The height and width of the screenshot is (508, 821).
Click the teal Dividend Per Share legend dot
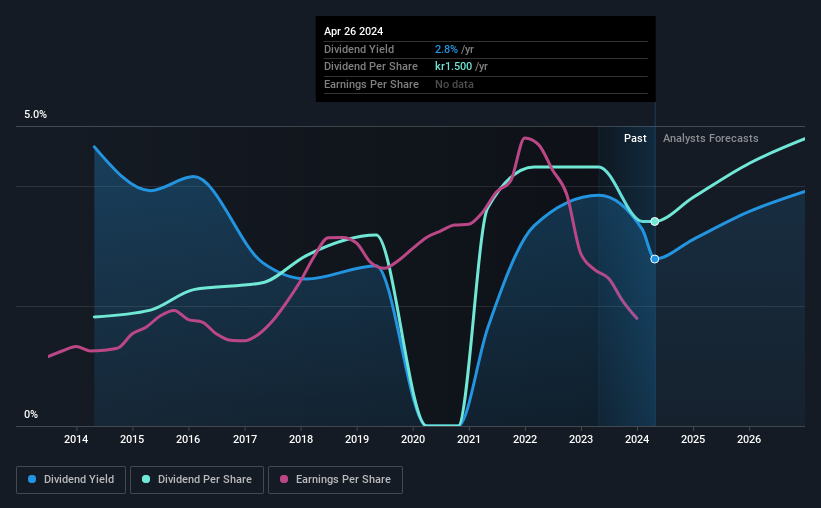pyautogui.click(x=146, y=479)
